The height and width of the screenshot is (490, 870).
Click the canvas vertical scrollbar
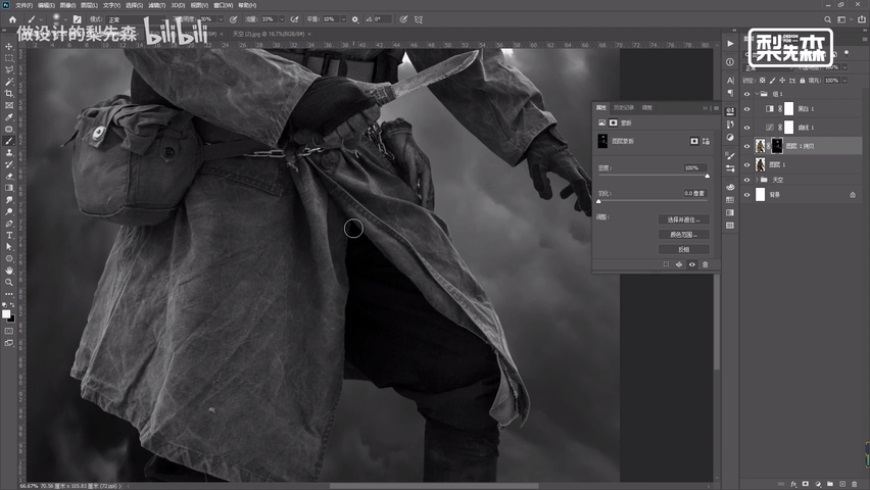[716, 322]
